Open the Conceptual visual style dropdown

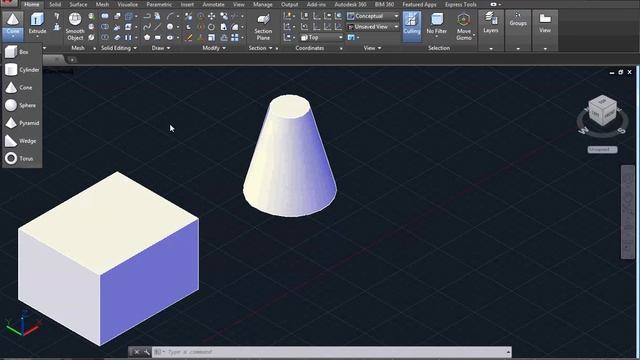[373, 16]
